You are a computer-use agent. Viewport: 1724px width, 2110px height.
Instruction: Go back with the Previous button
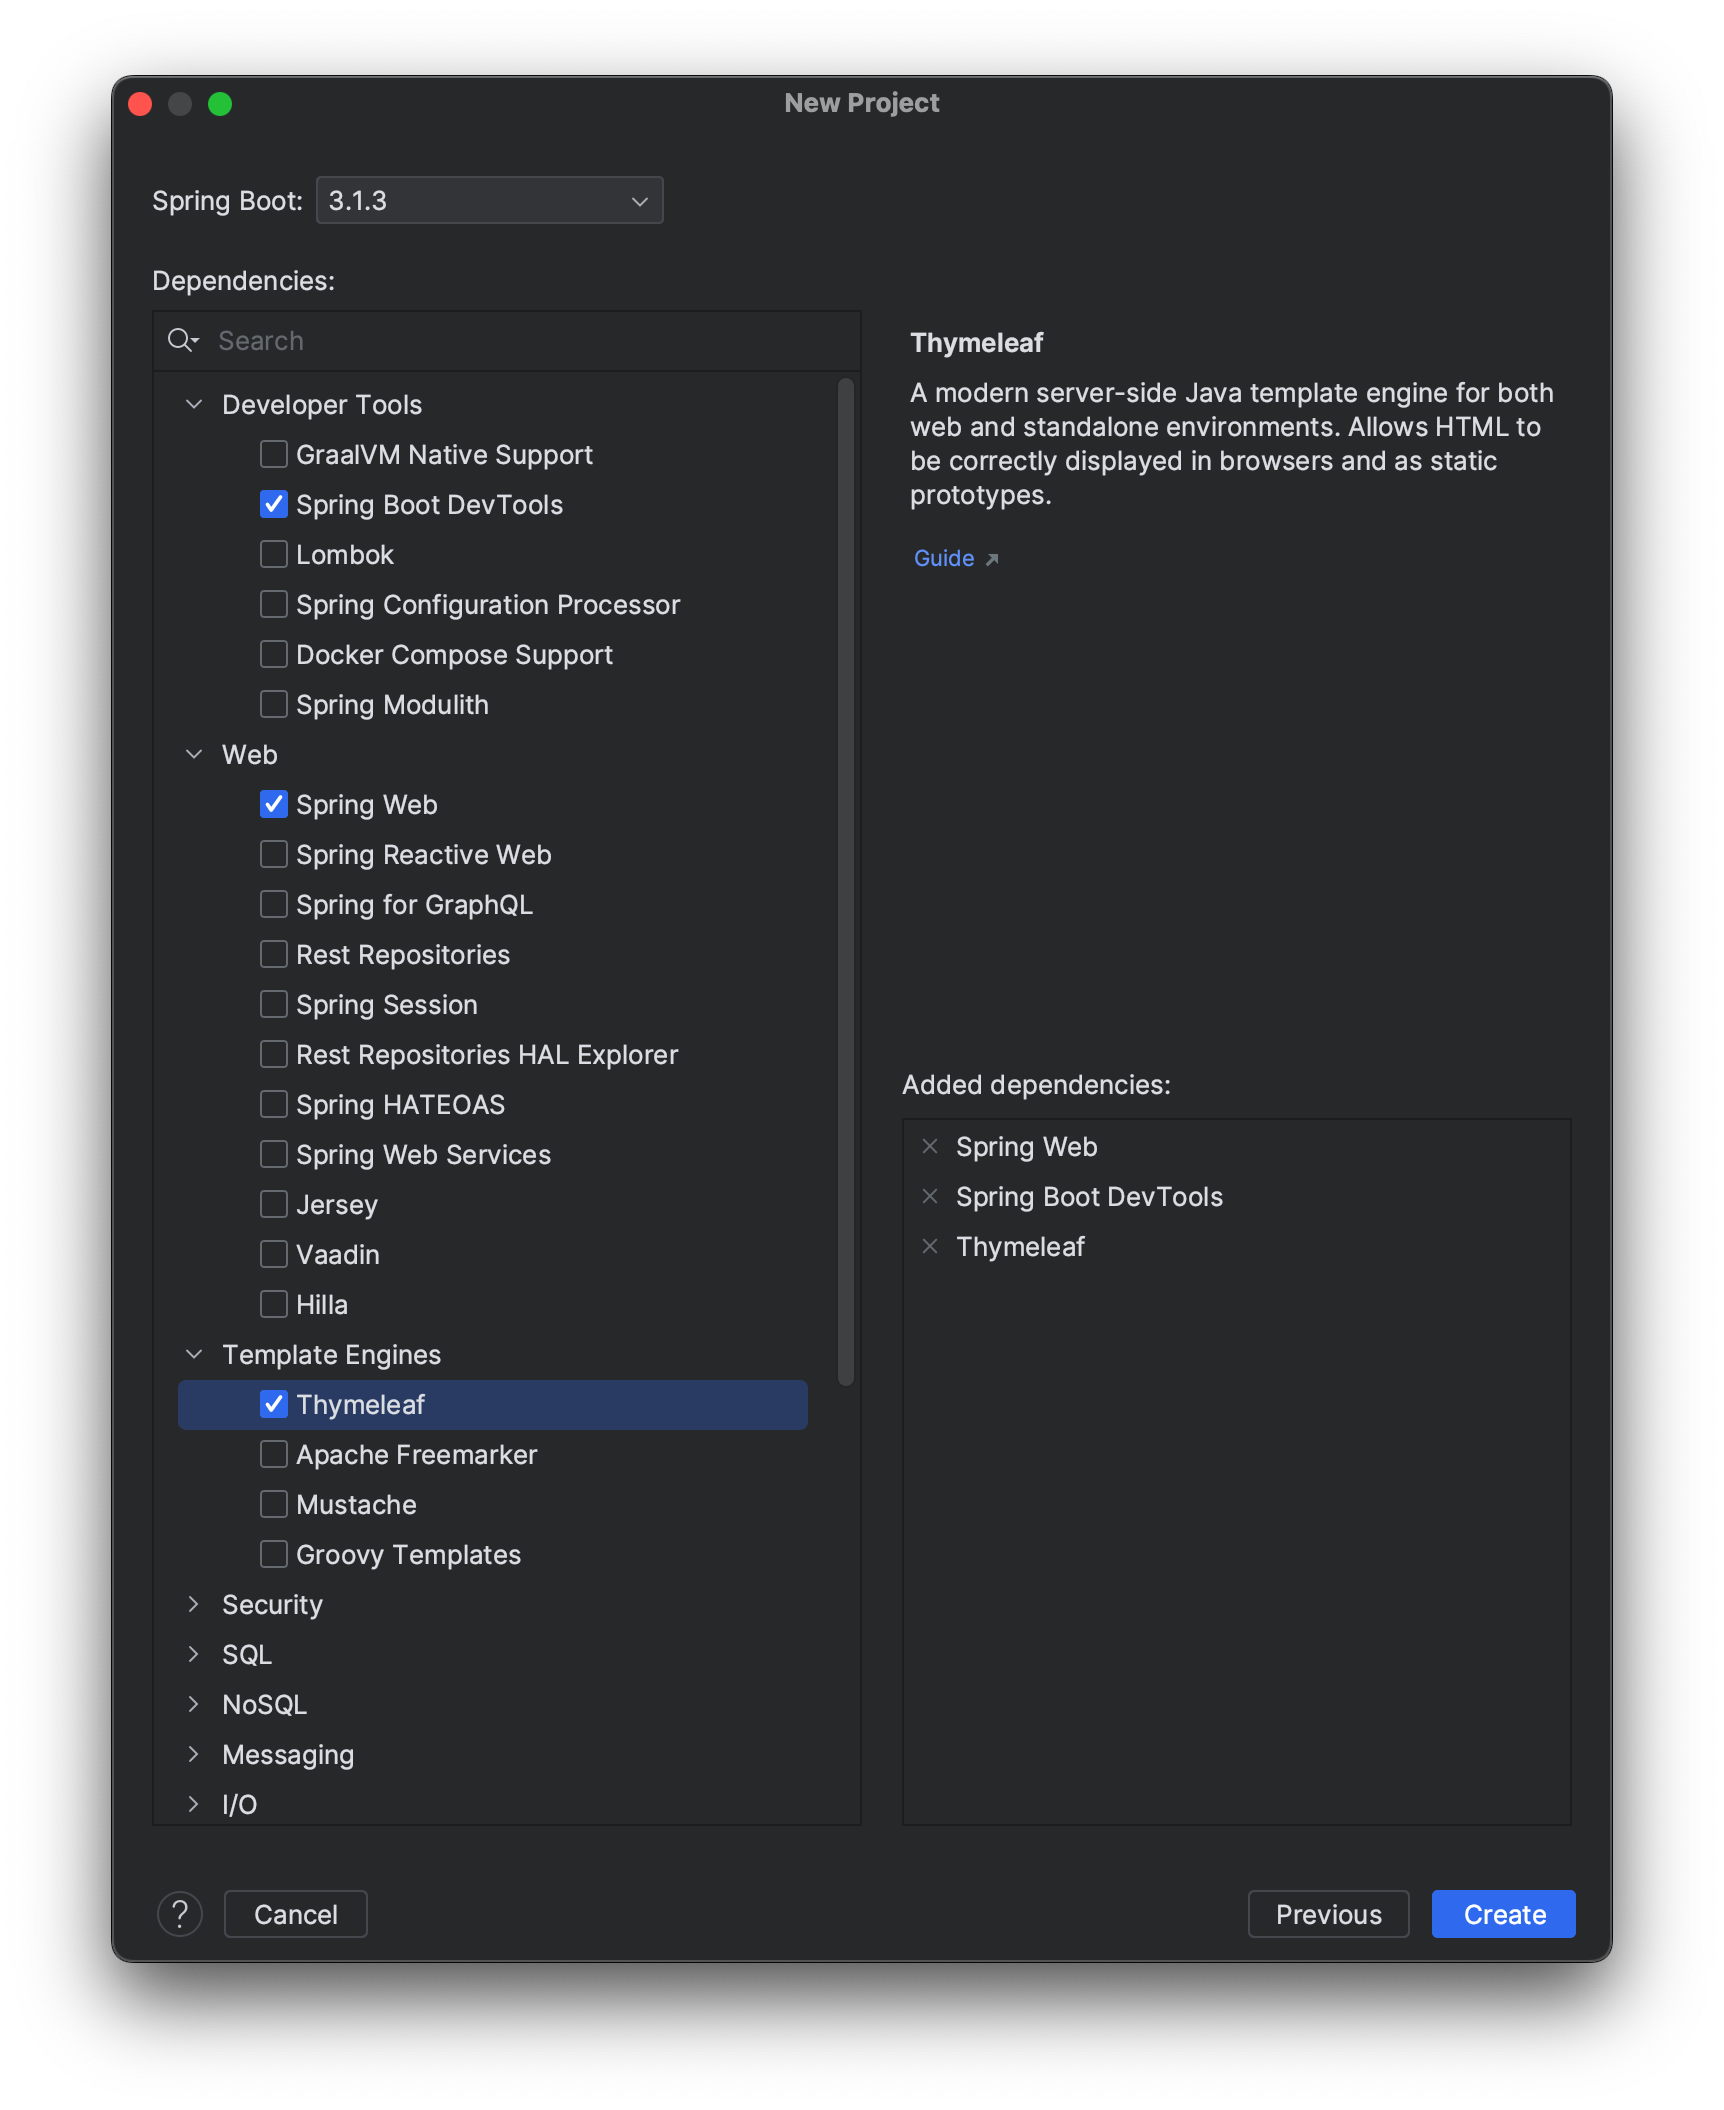[1328, 1914]
